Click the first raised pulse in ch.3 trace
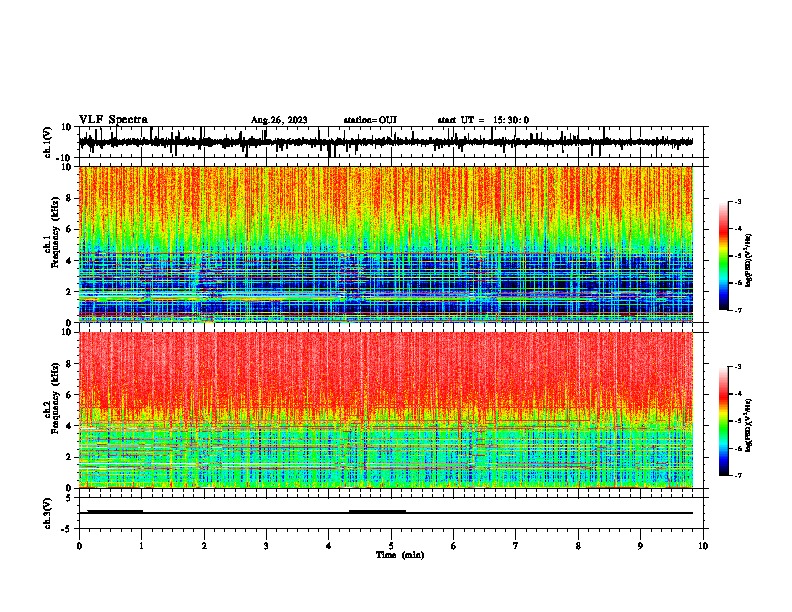 click(115, 511)
